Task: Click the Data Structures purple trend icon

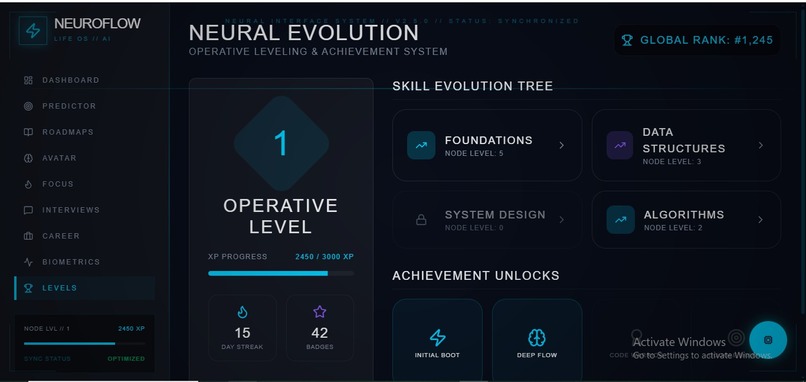Action: [x=620, y=145]
